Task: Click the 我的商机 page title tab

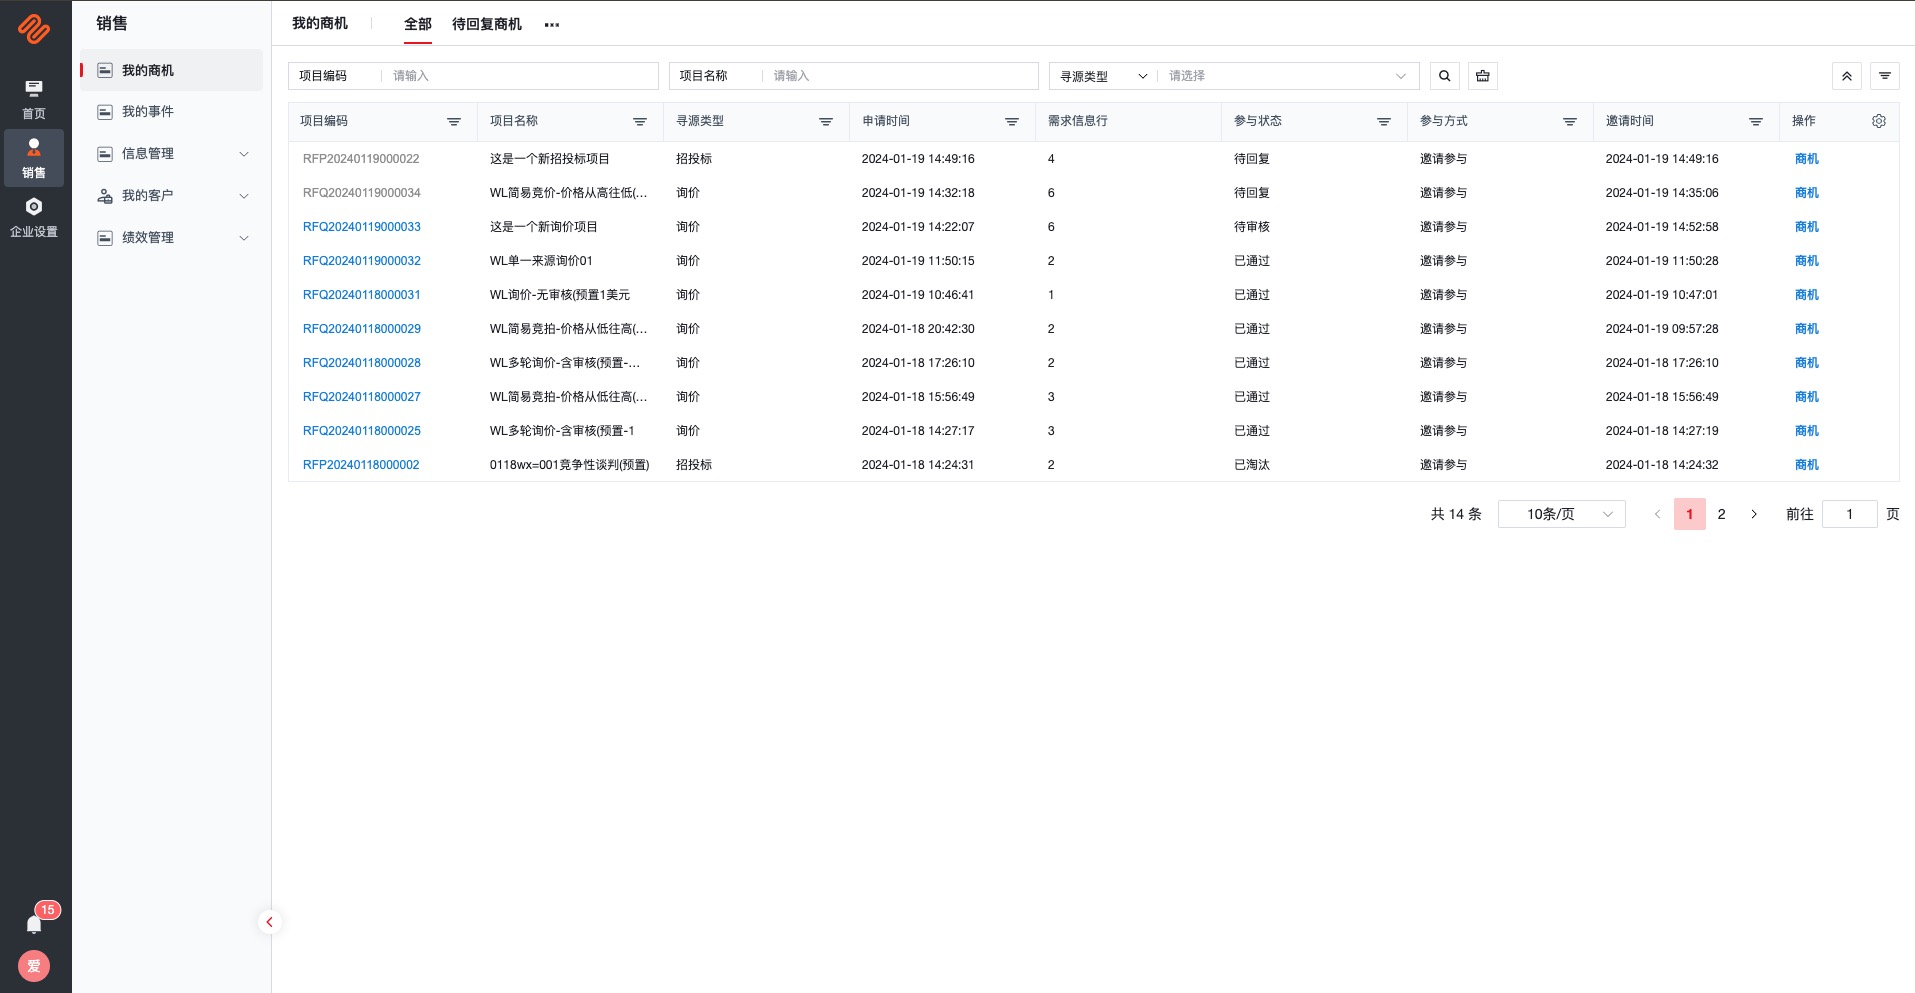Action: click(x=320, y=23)
